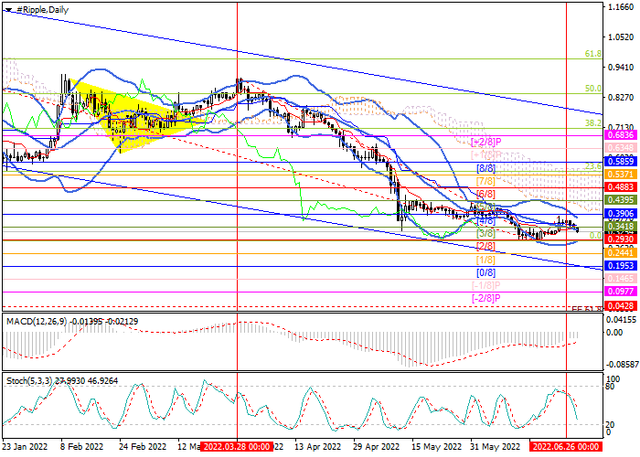Click the 0.0428 red price label
The height and width of the screenshot is (457, 640).
click(620, 306)
